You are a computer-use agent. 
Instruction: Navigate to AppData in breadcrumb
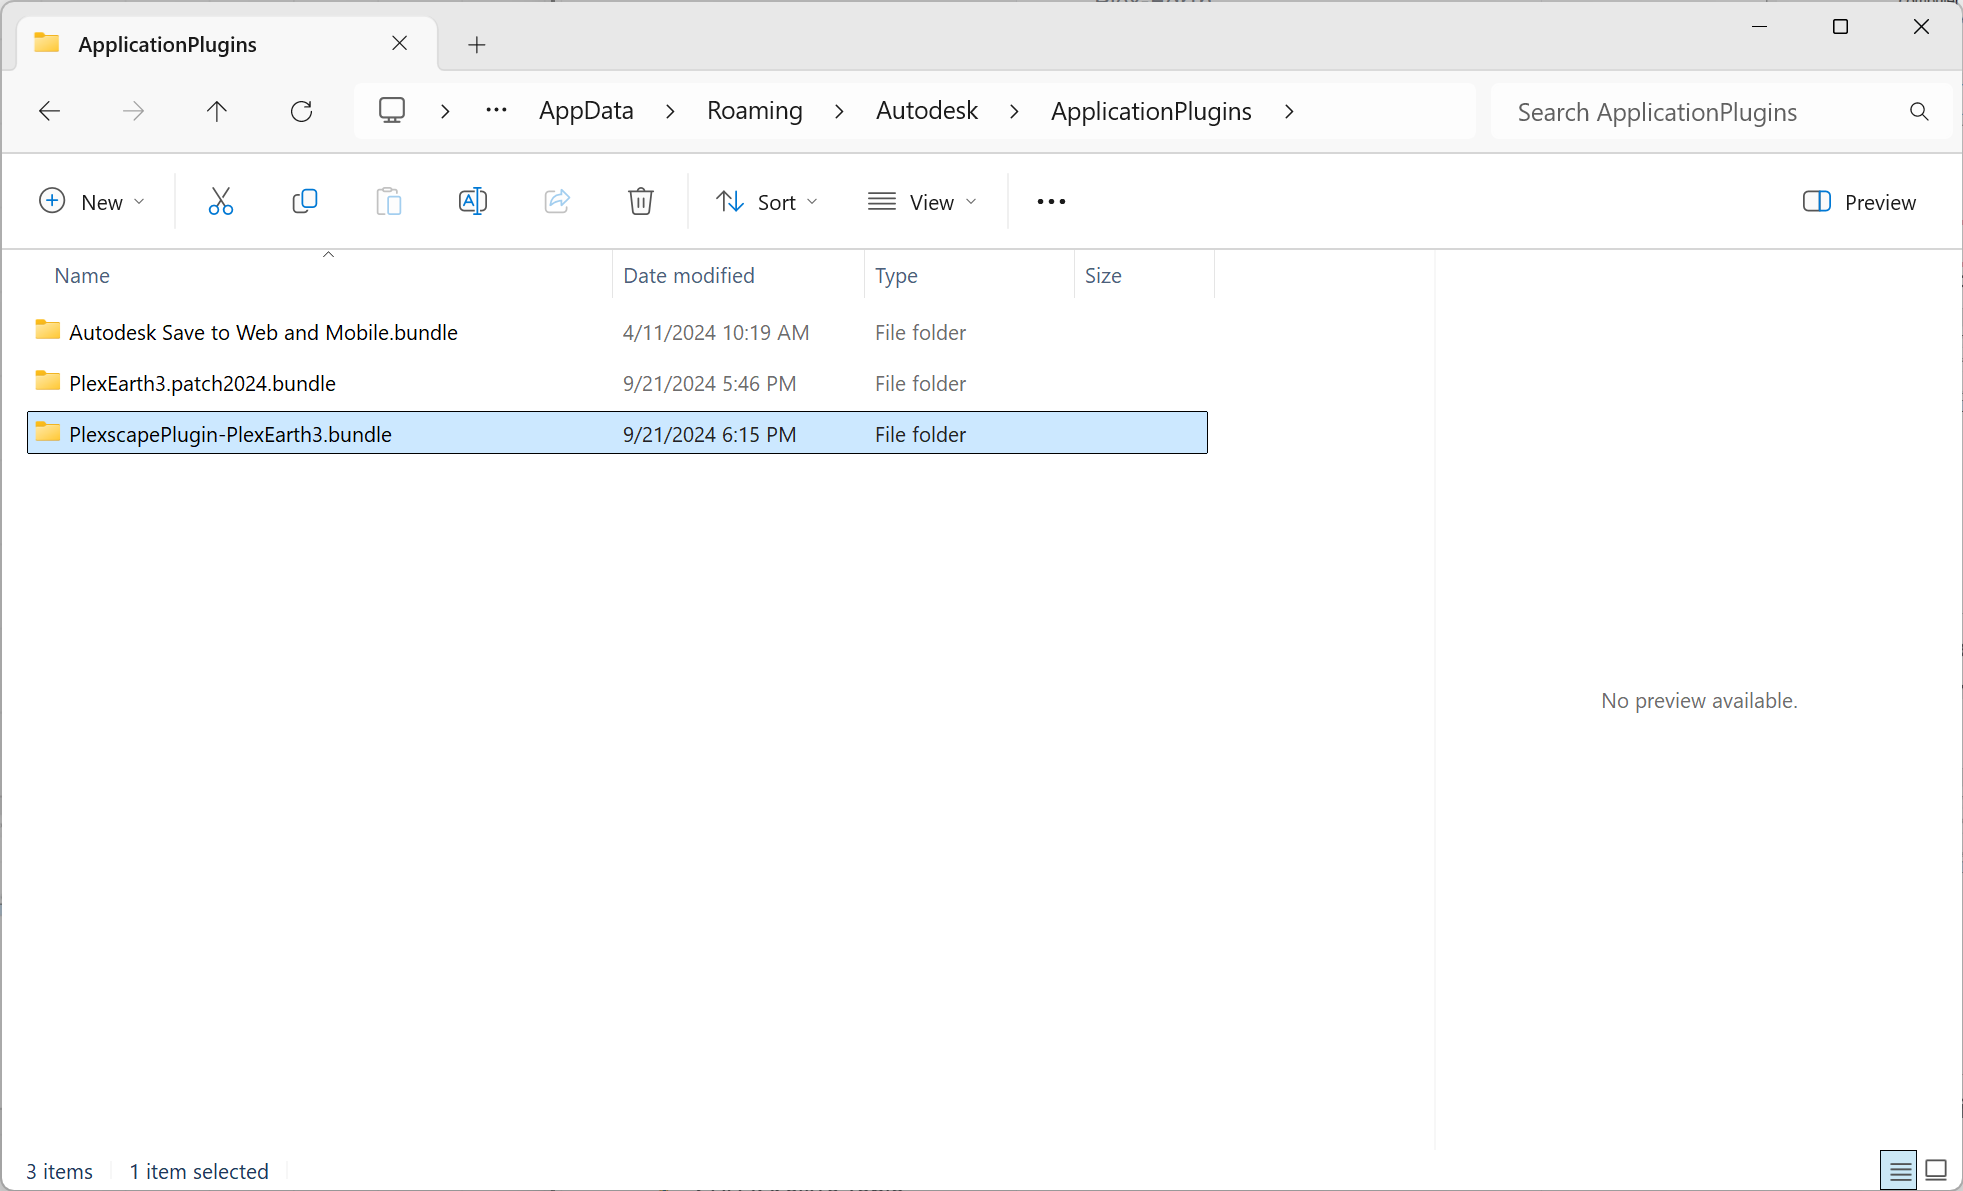tap(586, 111)
